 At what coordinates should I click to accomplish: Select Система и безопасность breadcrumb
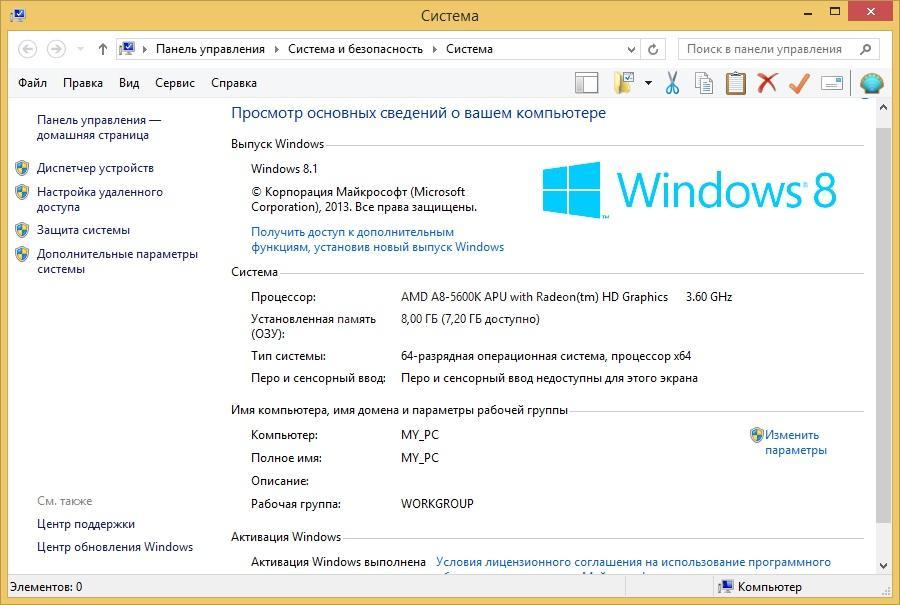[355, 49]
